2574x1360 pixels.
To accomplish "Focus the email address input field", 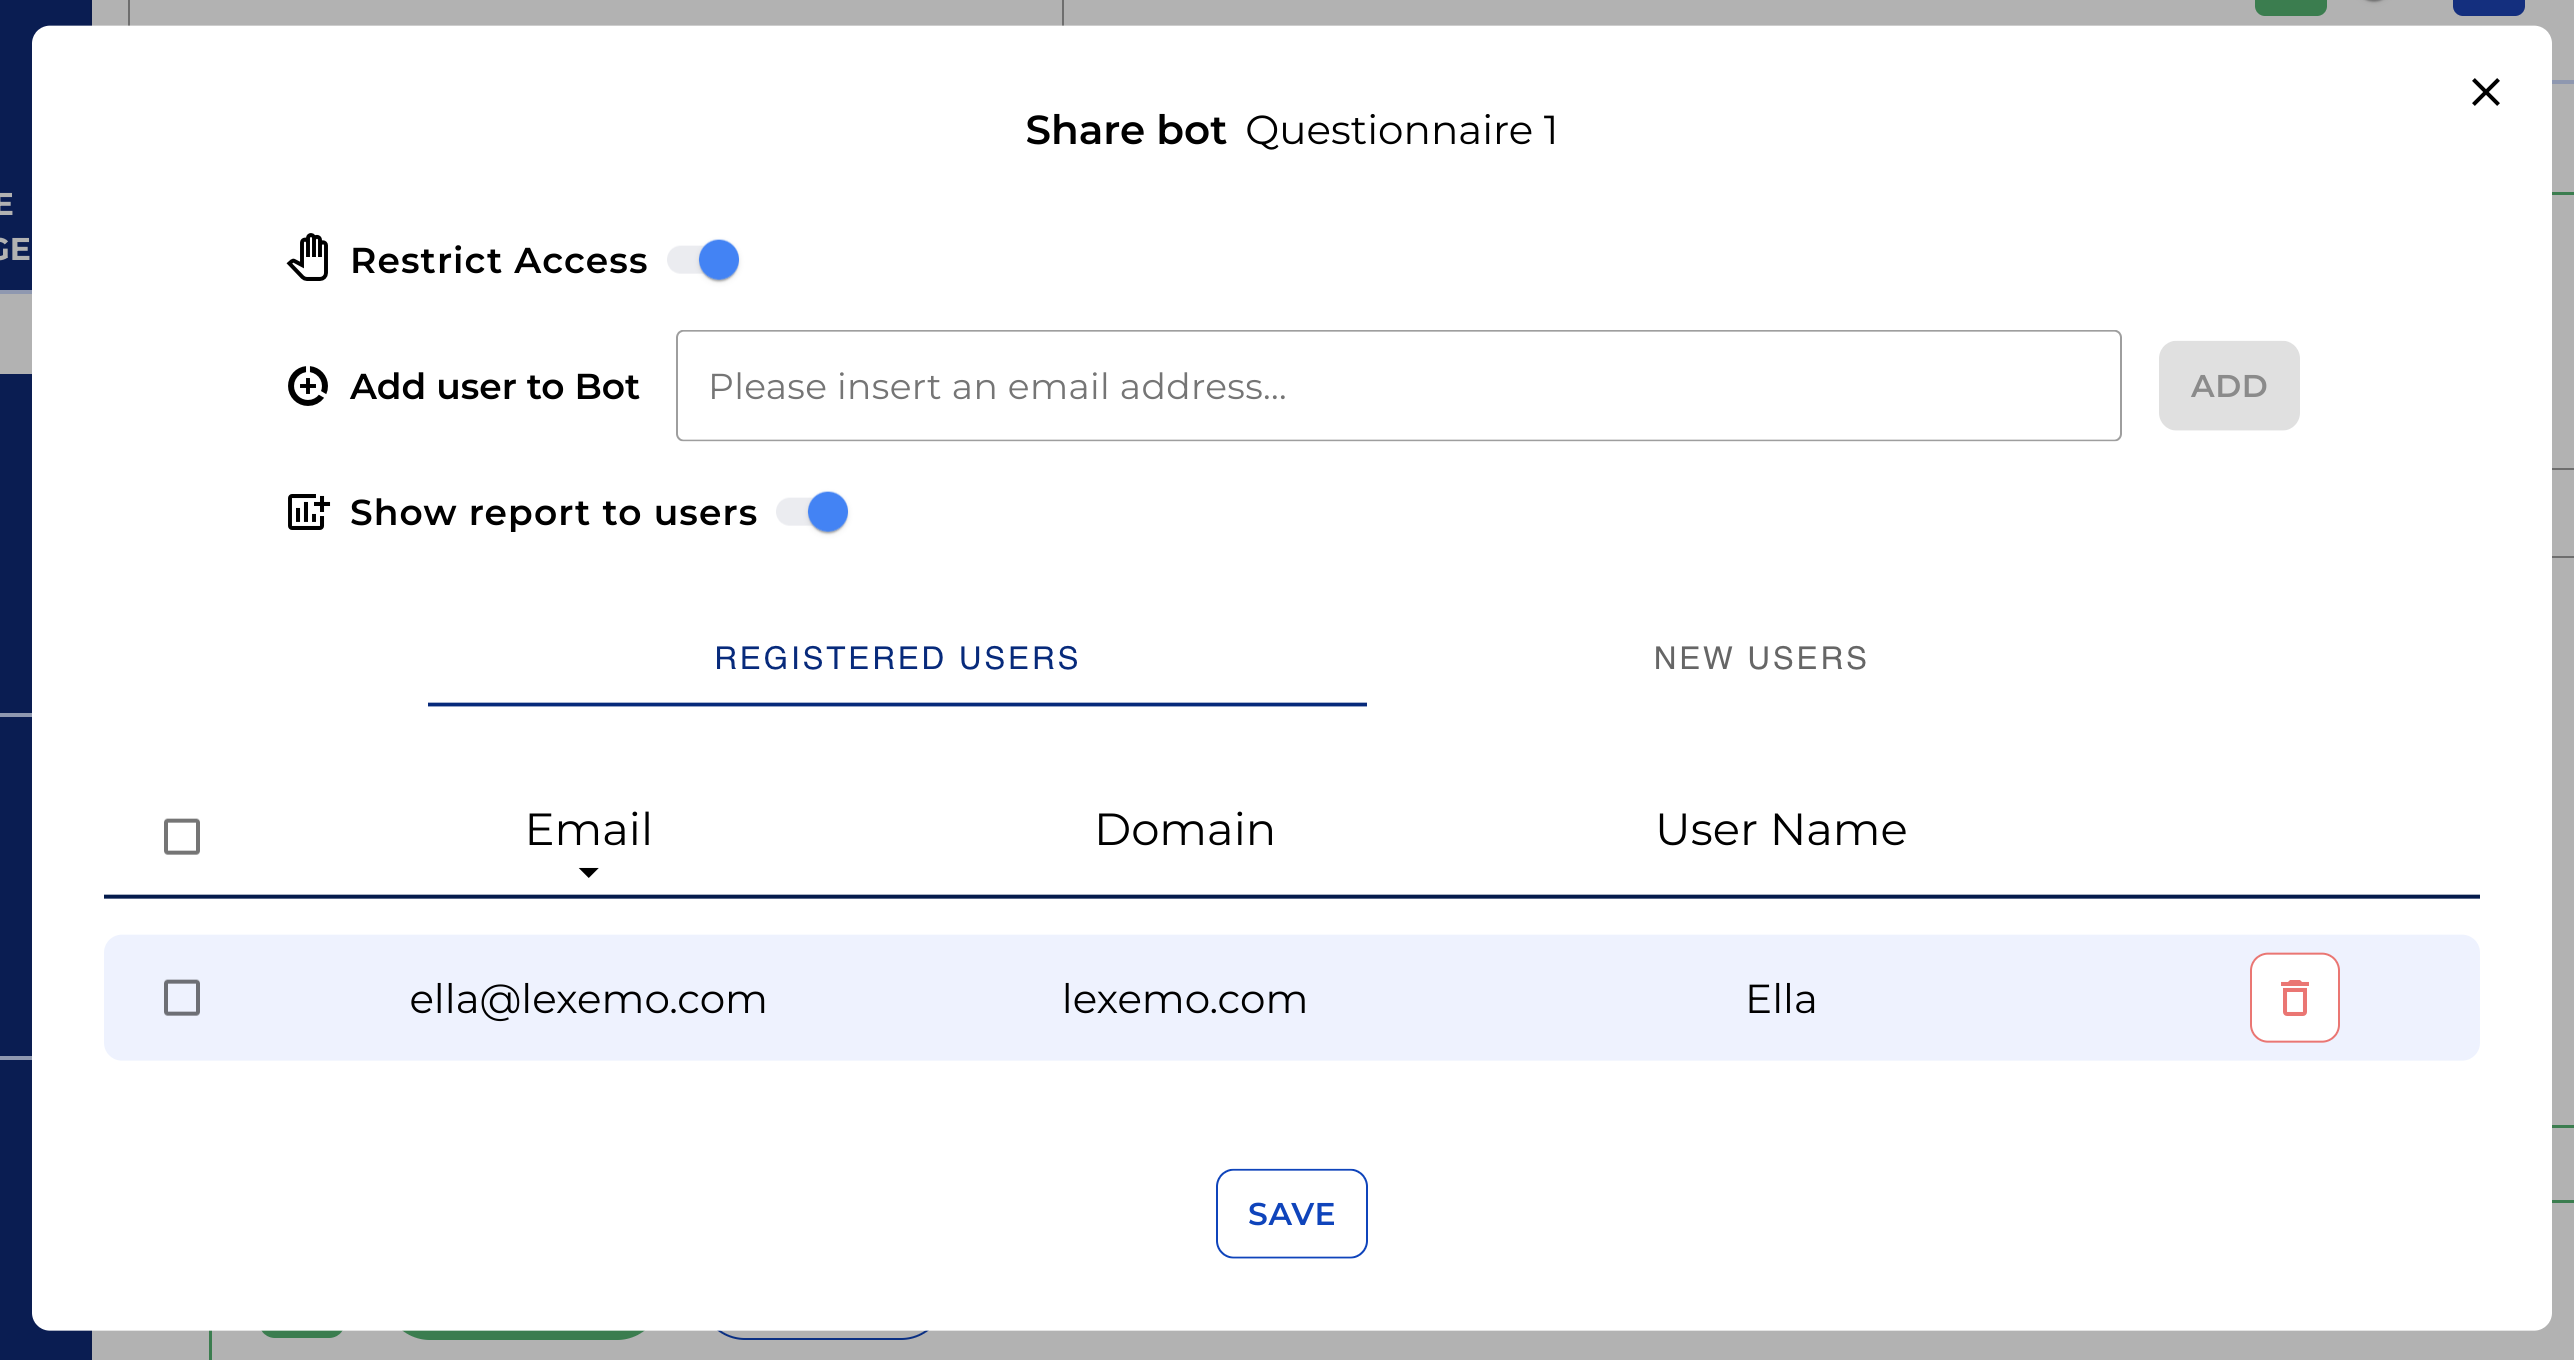I will coord(1398,386).
